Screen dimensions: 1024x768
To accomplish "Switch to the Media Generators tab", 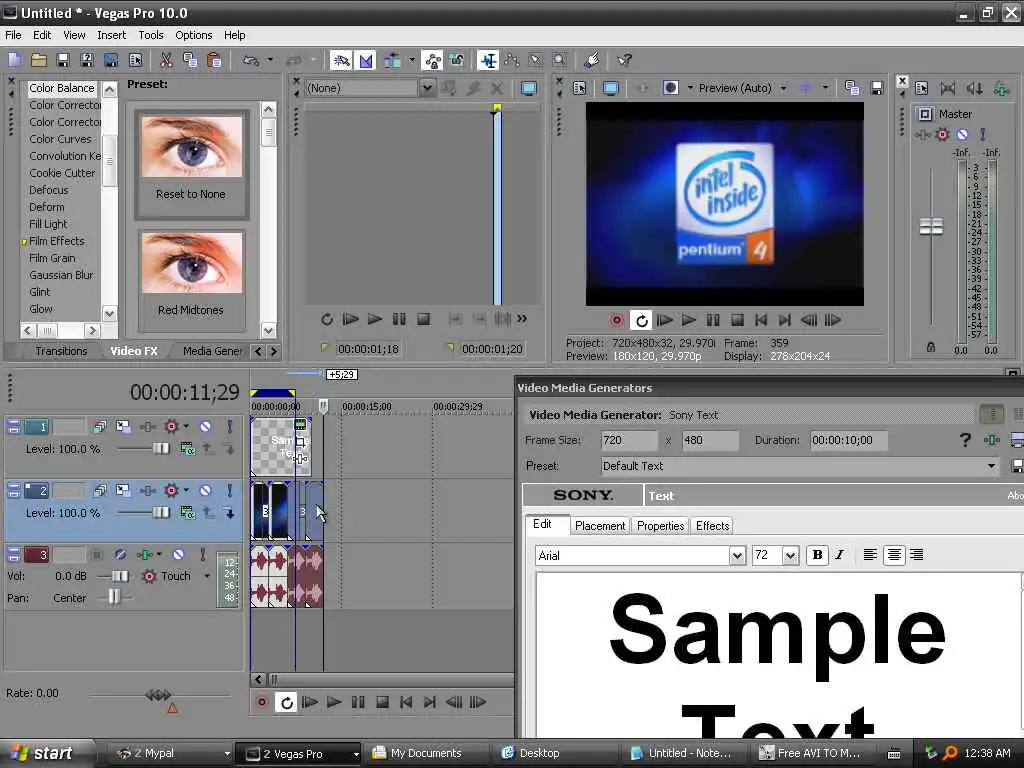I will 213,351.
